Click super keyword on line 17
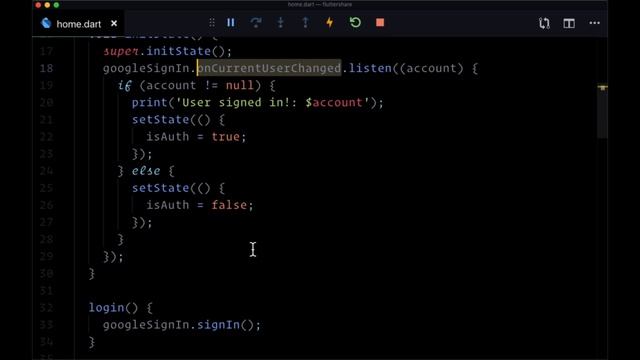640x360 pixels. tap(121, 51)
